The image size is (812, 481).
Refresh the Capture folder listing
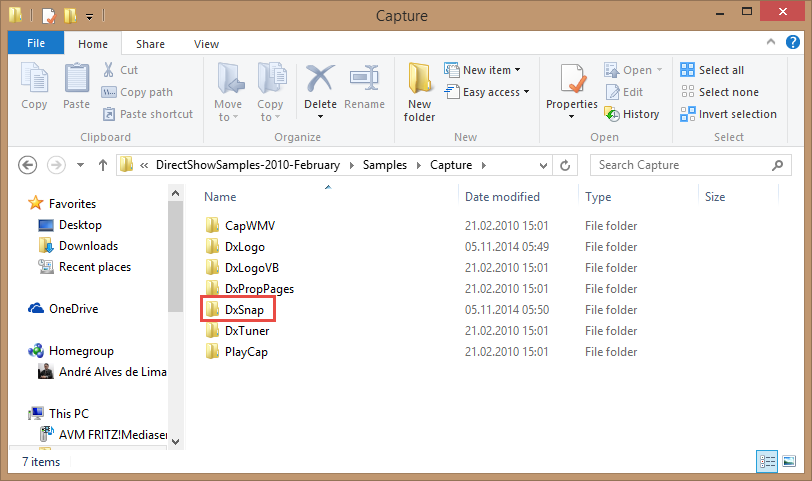click(566, 165)
